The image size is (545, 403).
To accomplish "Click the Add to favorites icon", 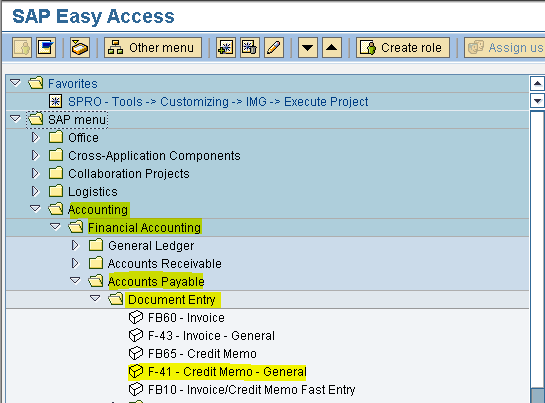I will (226, 47).
